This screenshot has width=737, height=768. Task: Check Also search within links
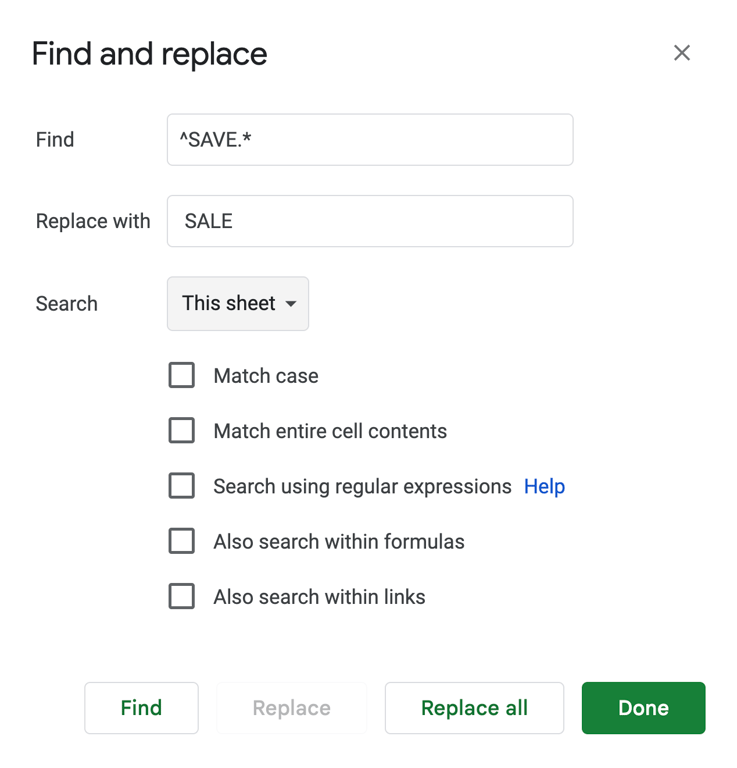[x=182, y=597]
